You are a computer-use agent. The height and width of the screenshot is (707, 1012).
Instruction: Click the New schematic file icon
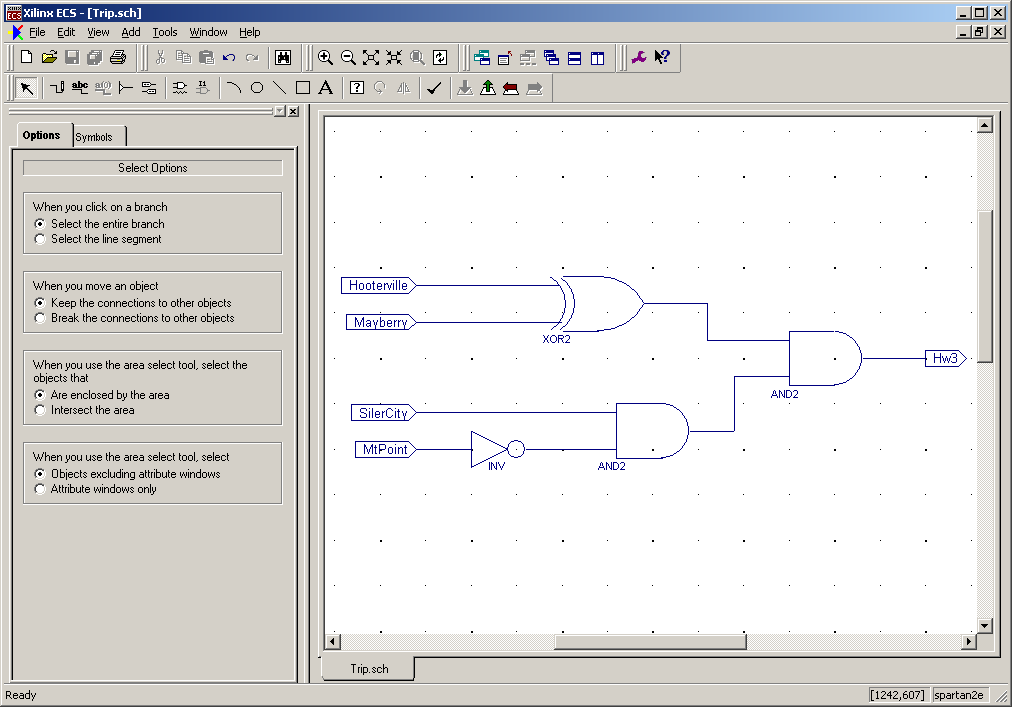[x=27, y=58]
